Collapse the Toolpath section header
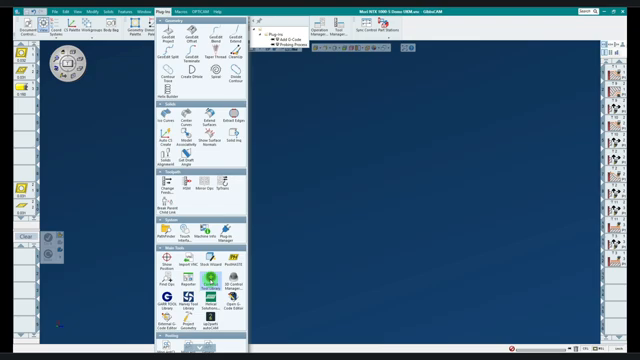 pos(201,172)
